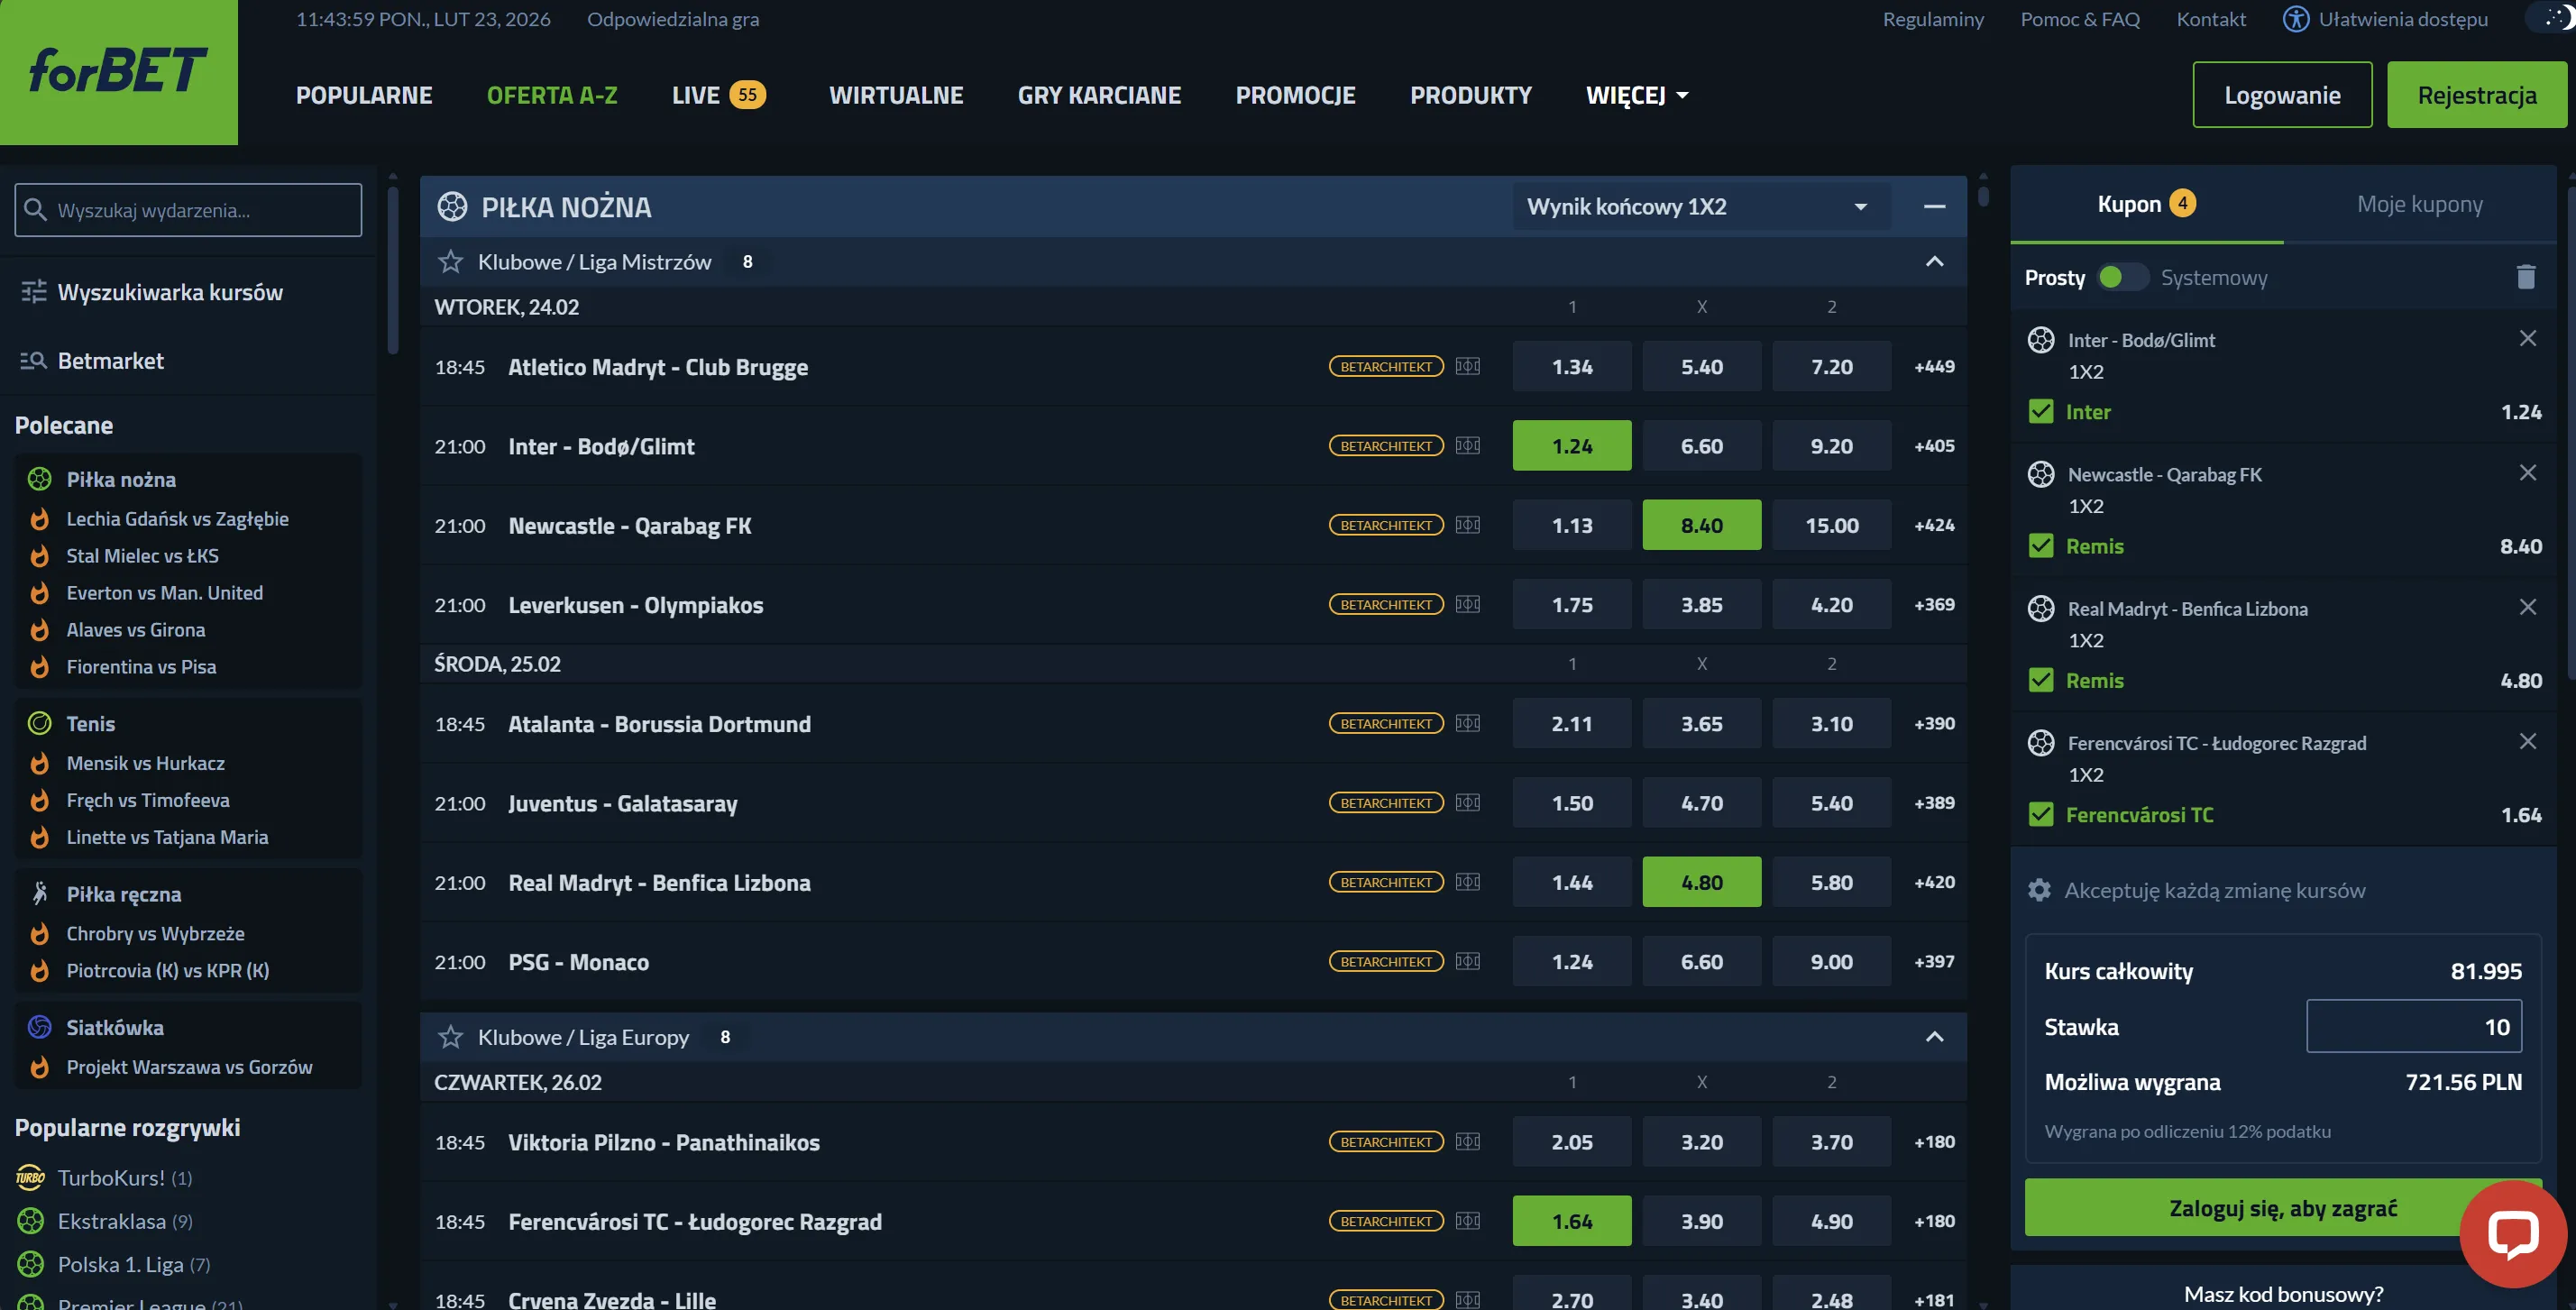Star the Liga Mistrzów league as favorite
Viewport: 2576px width, 1310px height.
(x=451, y=262)
